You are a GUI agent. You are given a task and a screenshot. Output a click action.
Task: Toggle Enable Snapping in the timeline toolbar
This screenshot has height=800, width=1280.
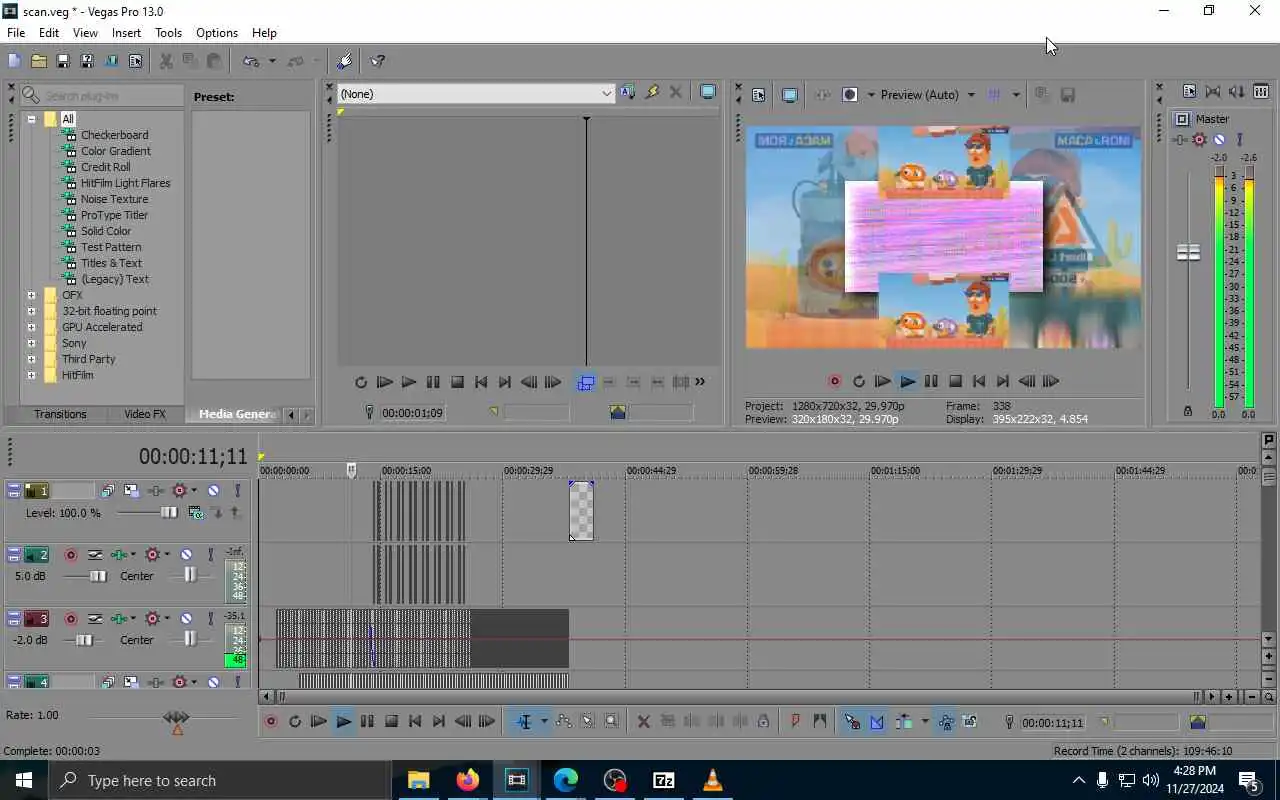(852, 721)
